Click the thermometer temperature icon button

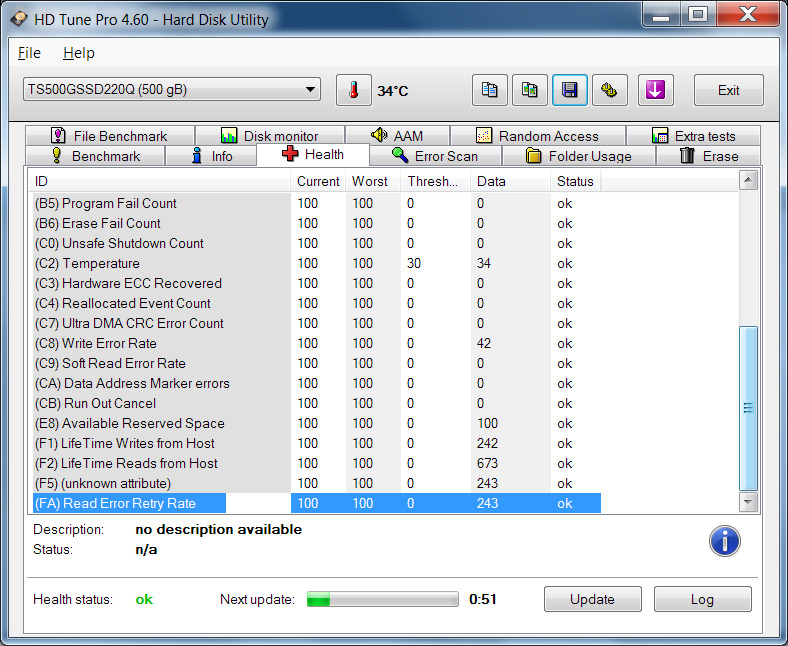point(354,90)
